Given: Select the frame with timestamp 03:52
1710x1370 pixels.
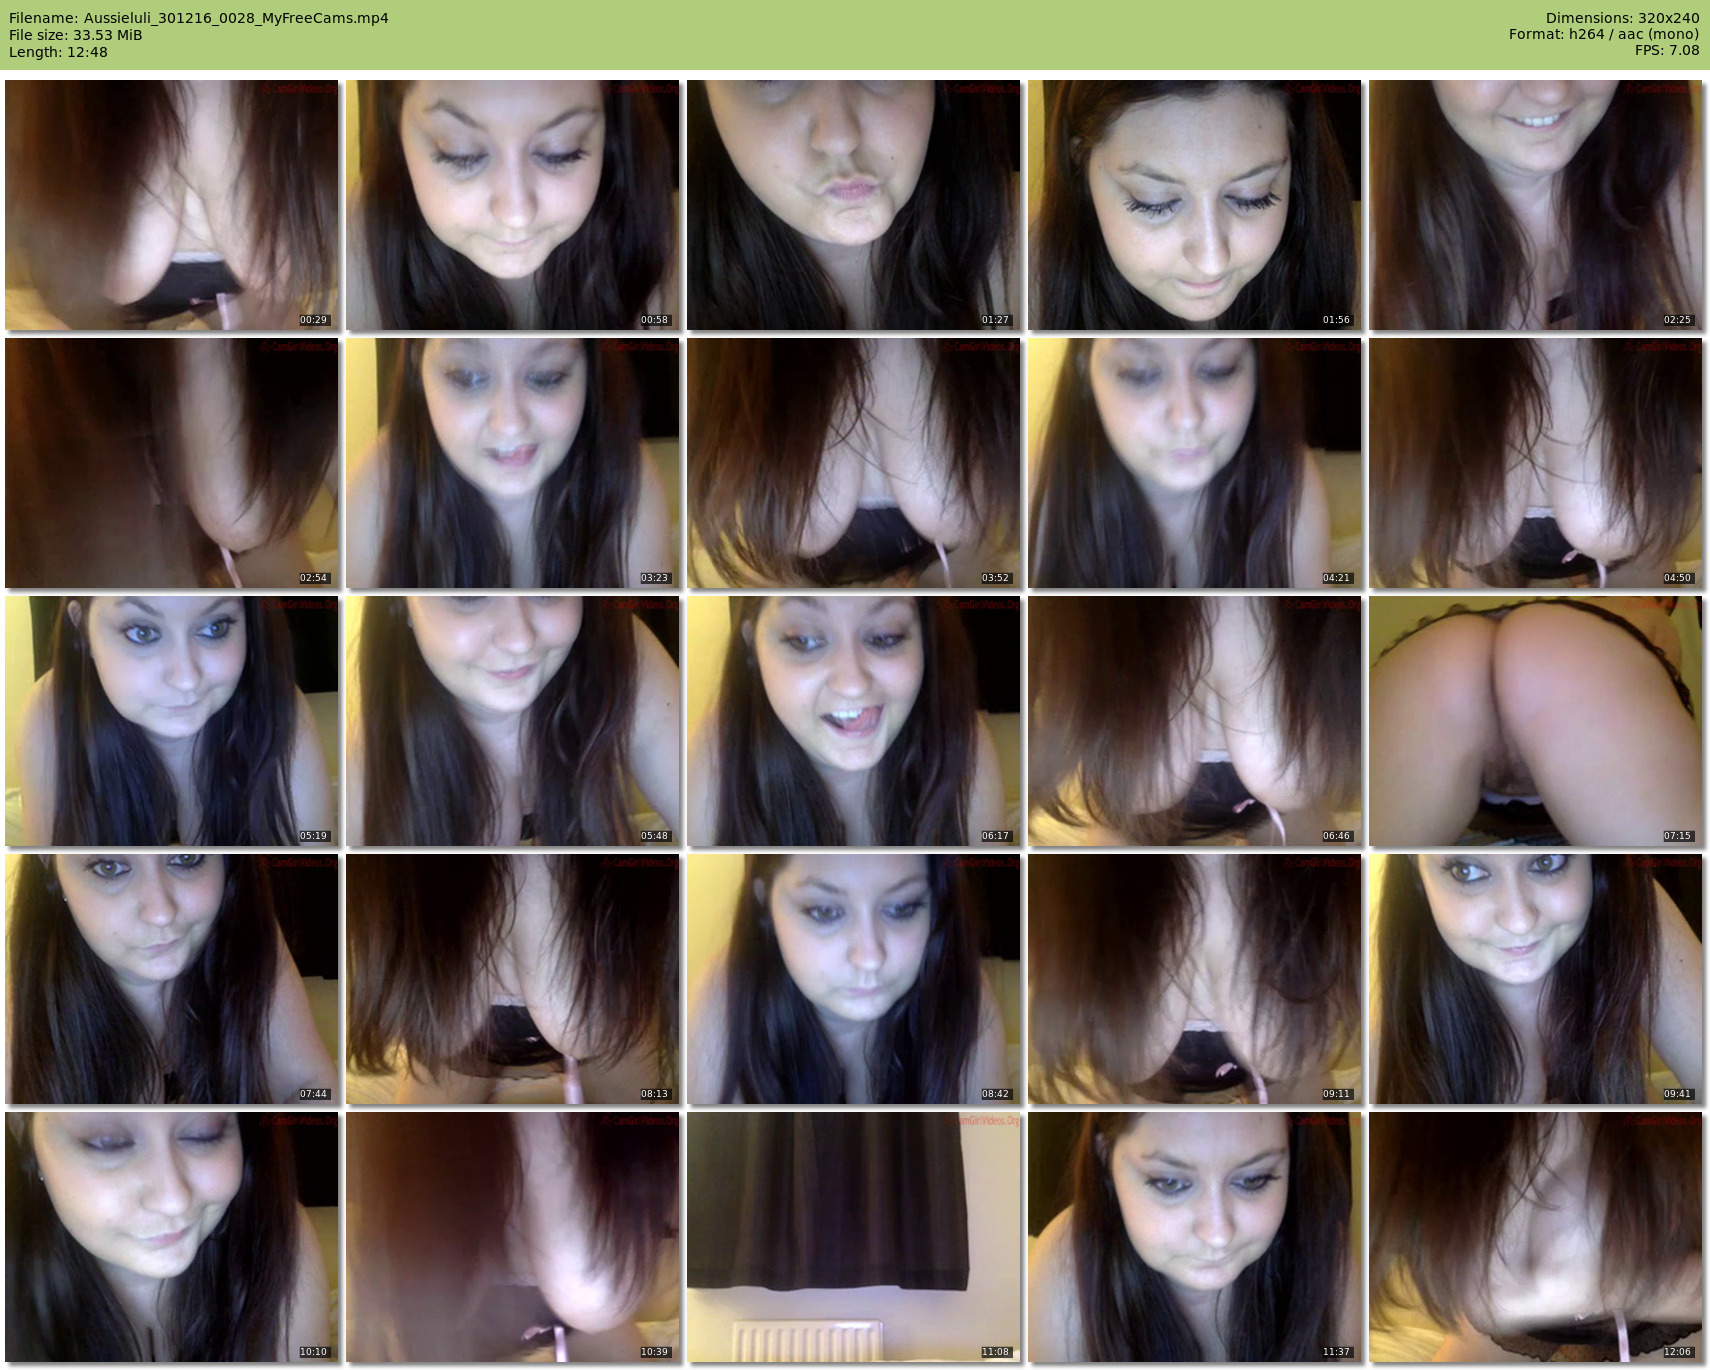Looking at the screenshot, I should point(854,463).
